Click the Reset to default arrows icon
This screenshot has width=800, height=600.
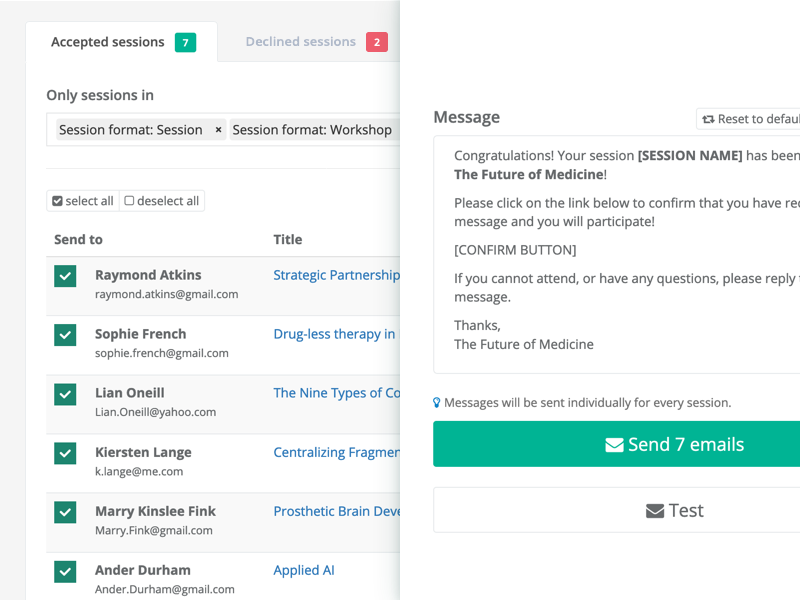point(708,119)
